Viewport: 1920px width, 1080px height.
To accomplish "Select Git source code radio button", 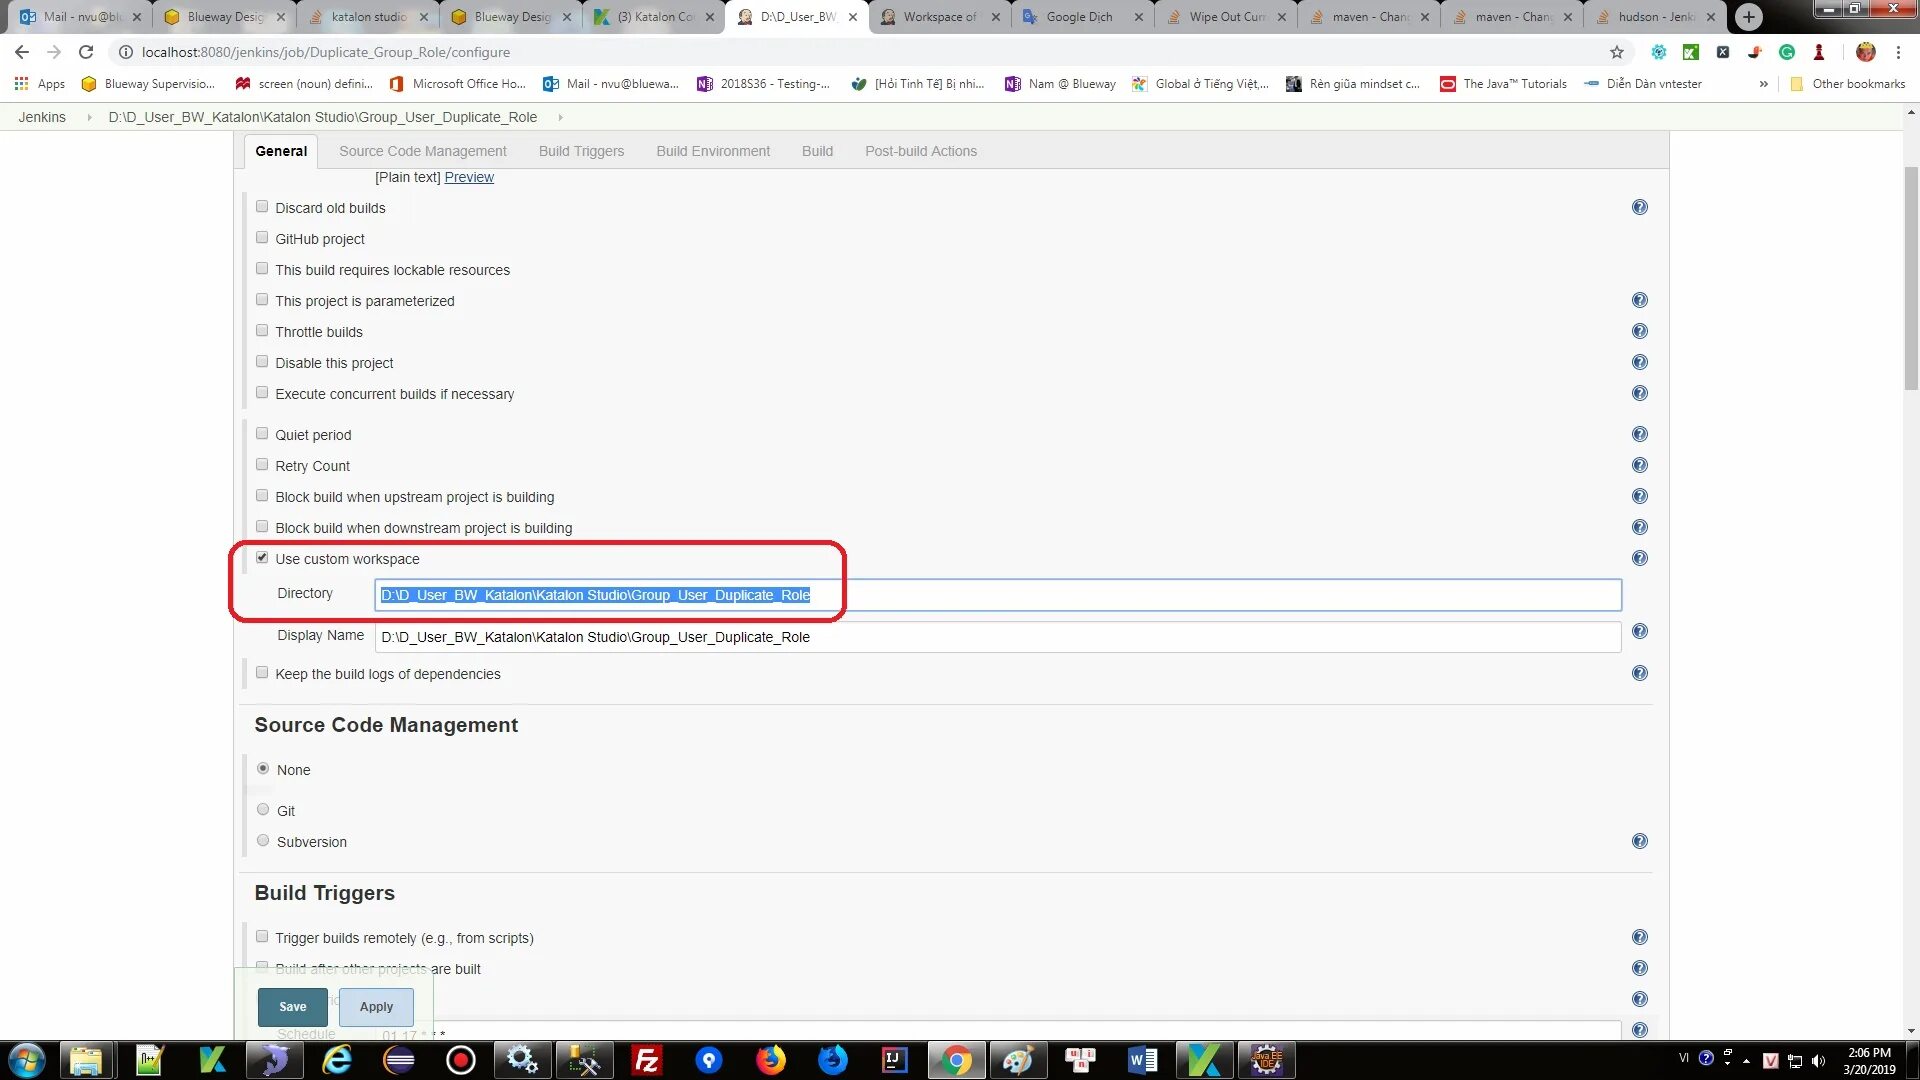I will tap(263, 810).
